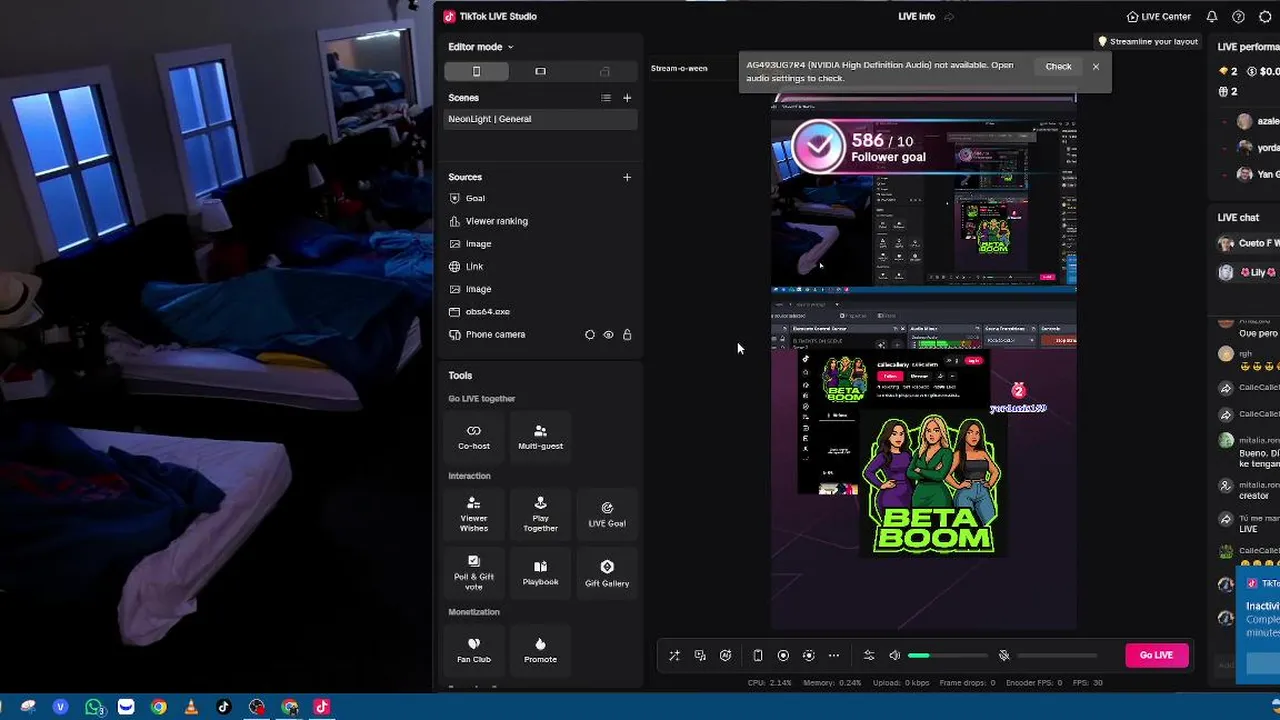This screenshot has height=720, width=1280.
Task: Select landscape layout mode button
Action: click(541, 71)
